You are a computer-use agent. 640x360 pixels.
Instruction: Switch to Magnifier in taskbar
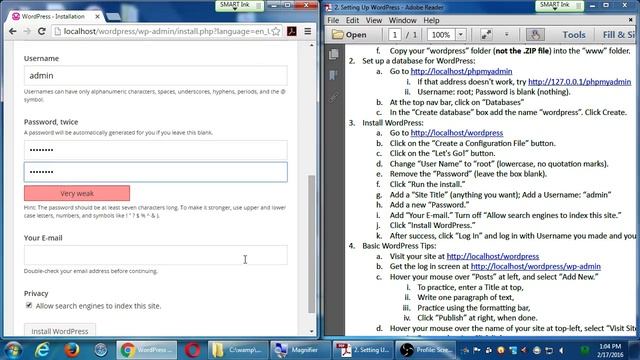(300, 350)
